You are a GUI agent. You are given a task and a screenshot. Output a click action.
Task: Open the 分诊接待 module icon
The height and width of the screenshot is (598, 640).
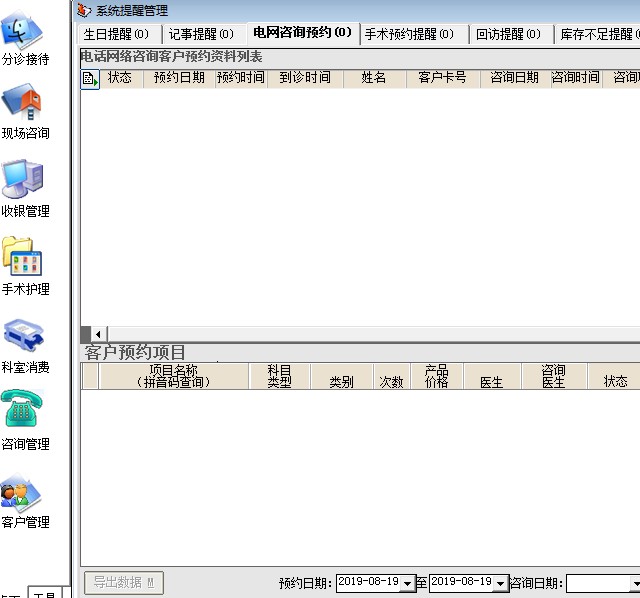click(22, 30)
